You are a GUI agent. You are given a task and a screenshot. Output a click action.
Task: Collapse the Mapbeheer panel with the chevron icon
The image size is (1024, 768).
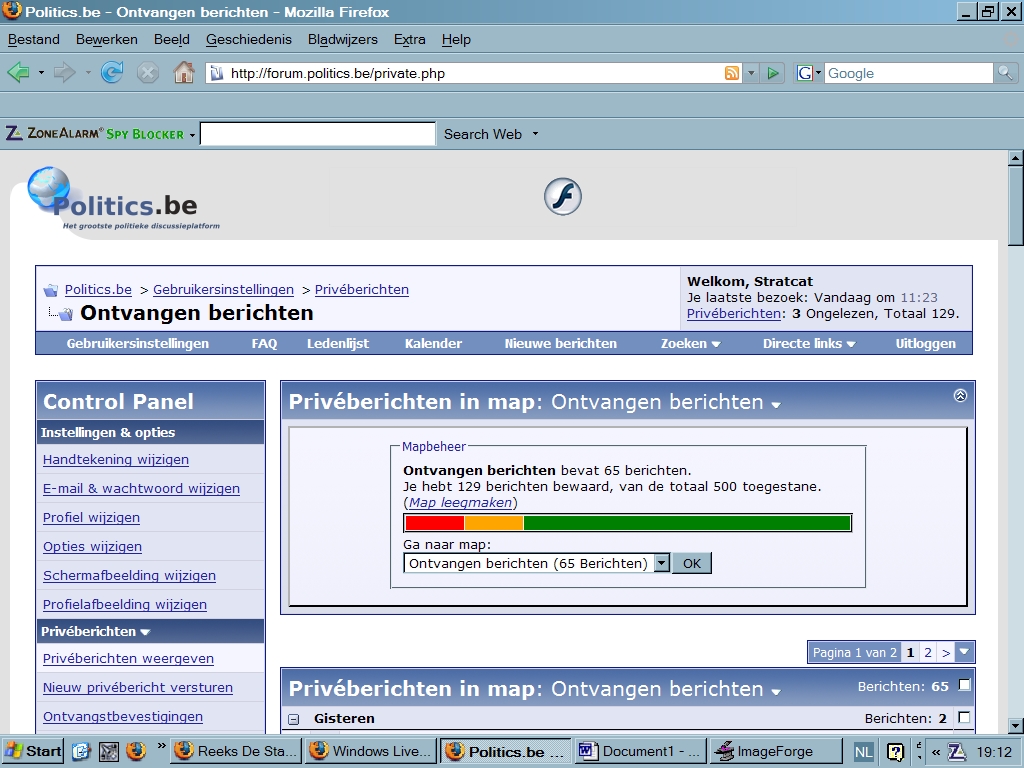[x=960, y=396]
